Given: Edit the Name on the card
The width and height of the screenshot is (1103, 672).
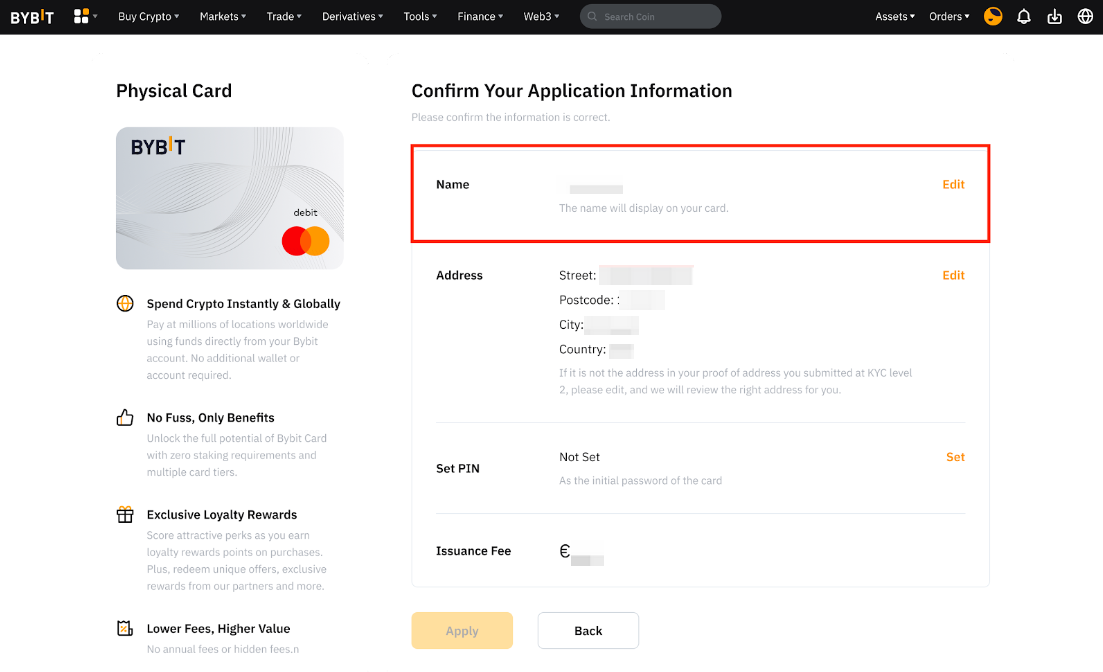Looking at the screenshot, I should [x=953, y=184].
